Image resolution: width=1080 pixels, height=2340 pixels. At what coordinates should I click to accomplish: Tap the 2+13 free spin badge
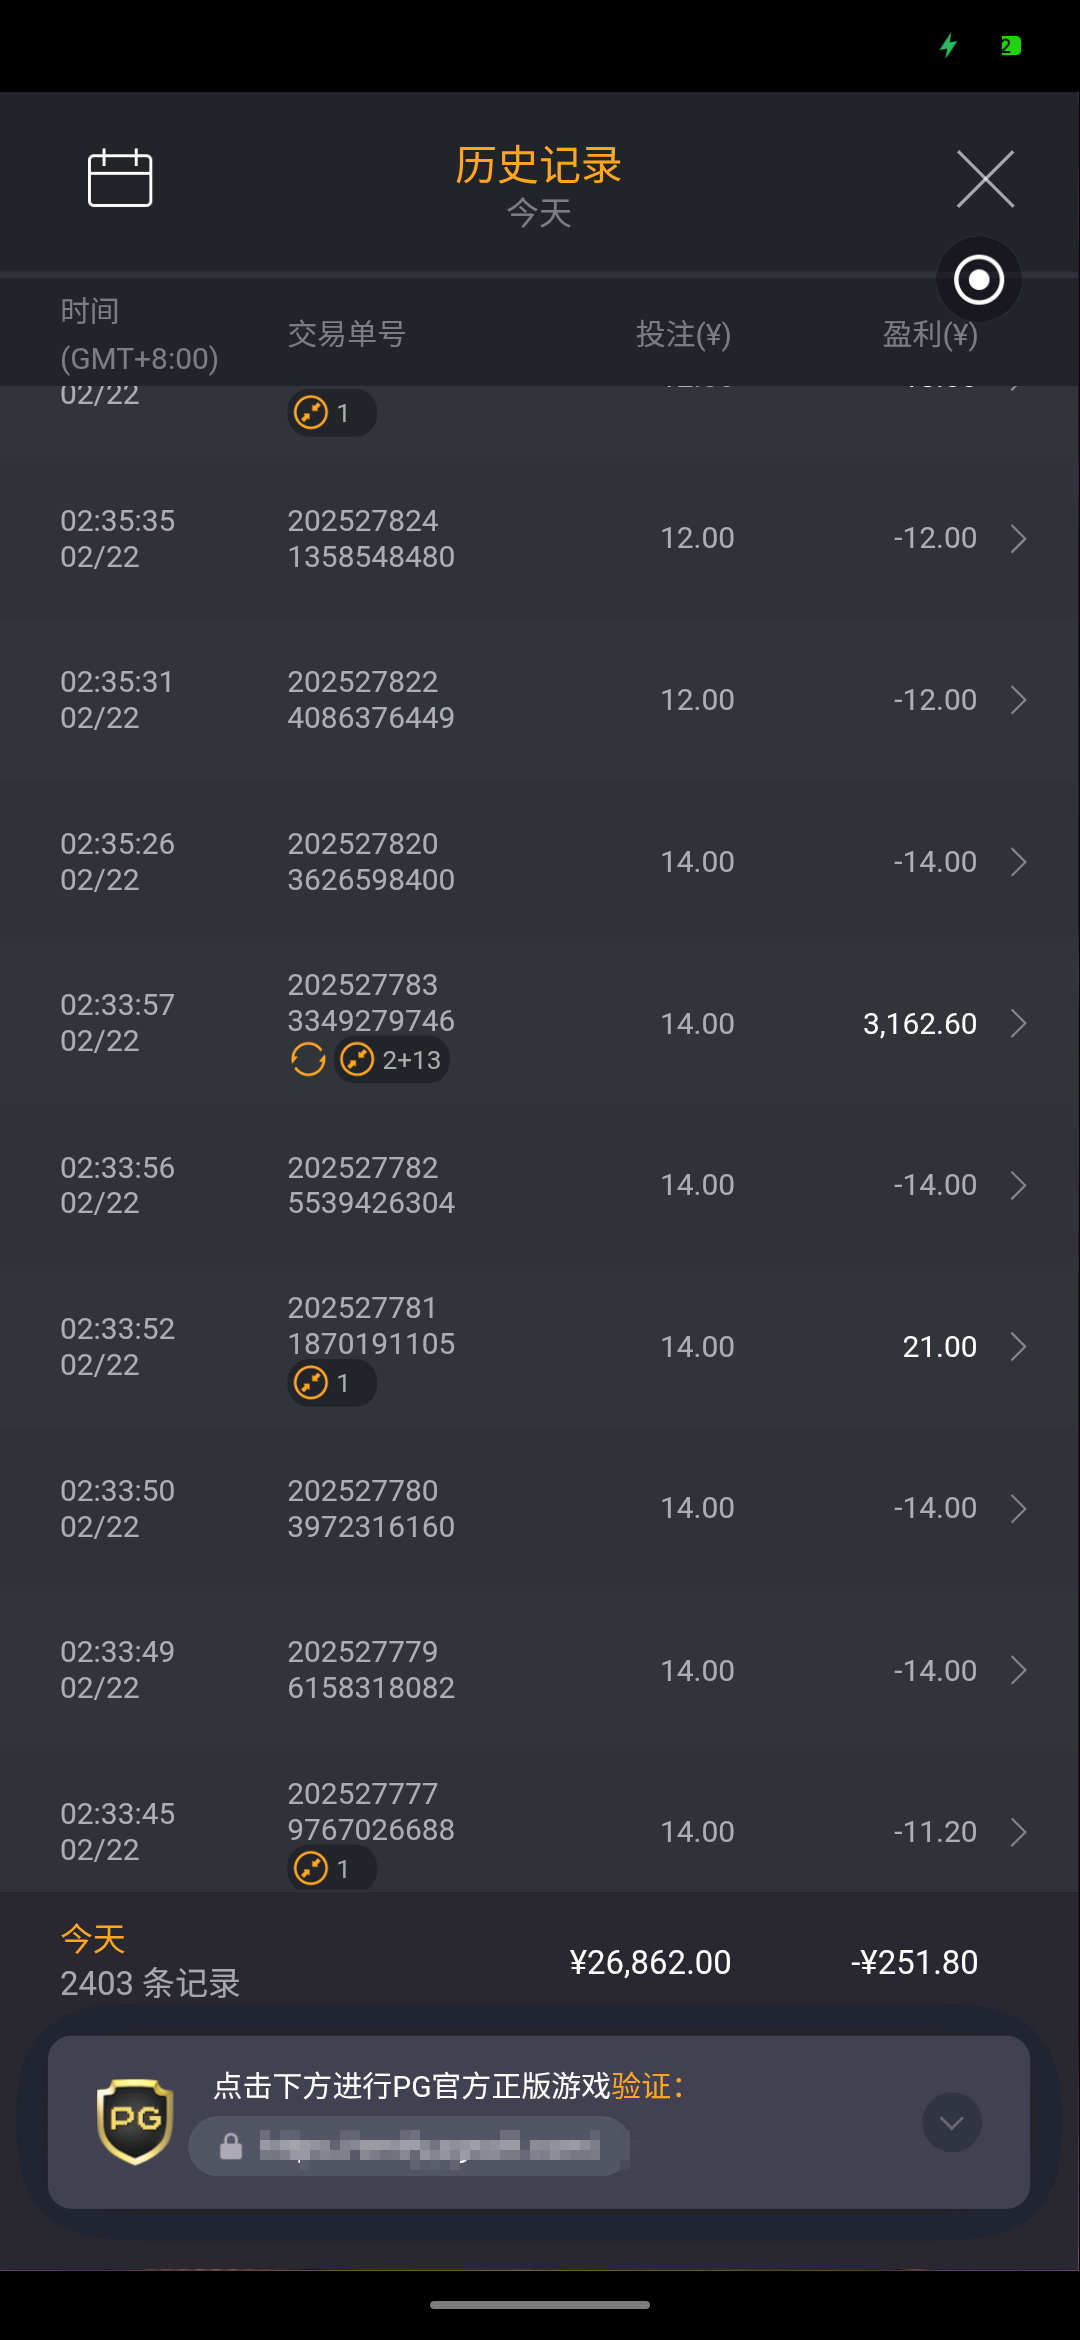(392, 1059)
